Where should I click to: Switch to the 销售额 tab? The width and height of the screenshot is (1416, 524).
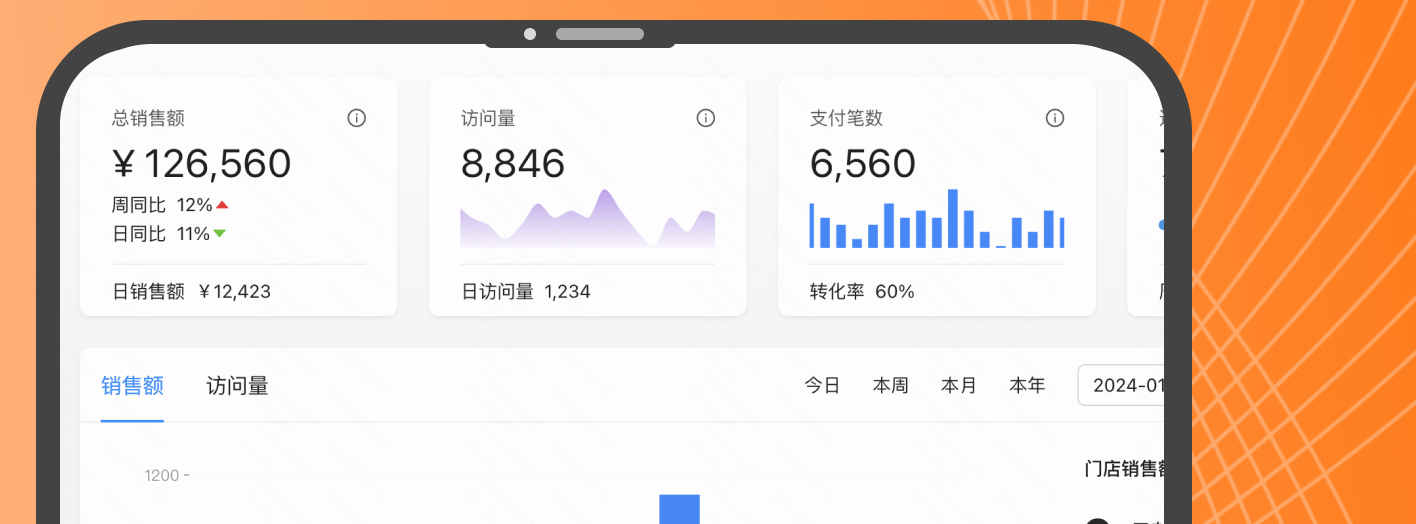coord(132,386)
